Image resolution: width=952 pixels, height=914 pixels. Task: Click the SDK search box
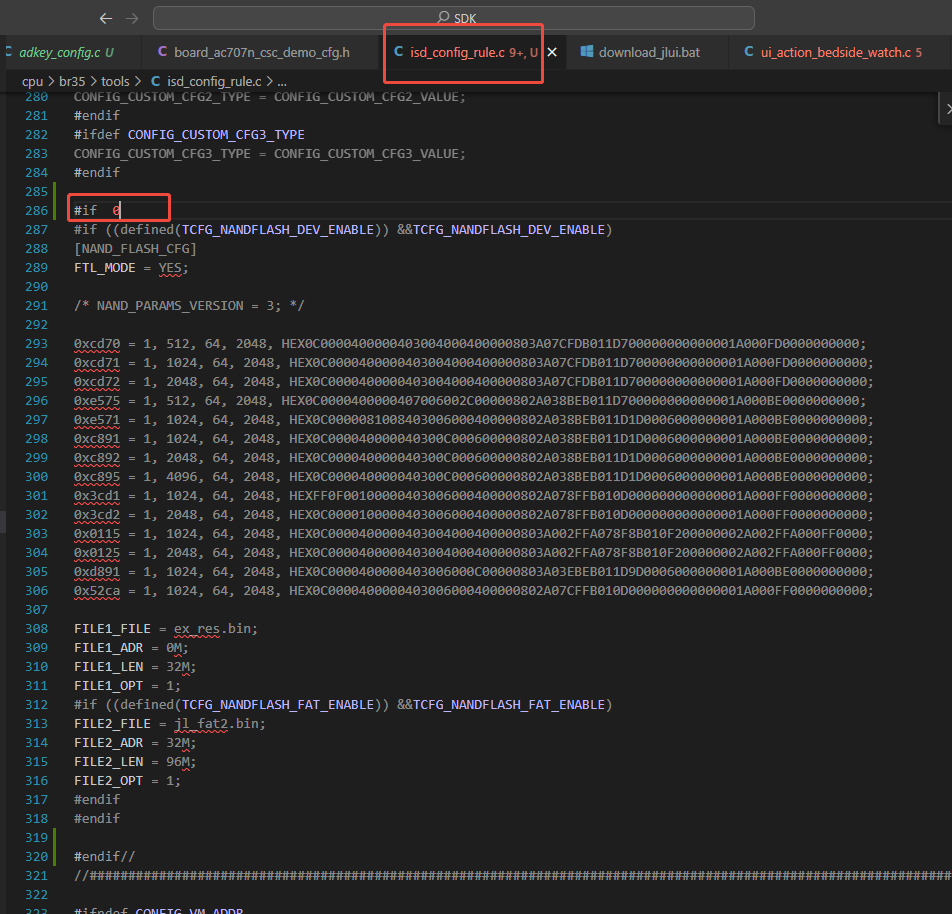pyautogui.click(x=454, y=18)
